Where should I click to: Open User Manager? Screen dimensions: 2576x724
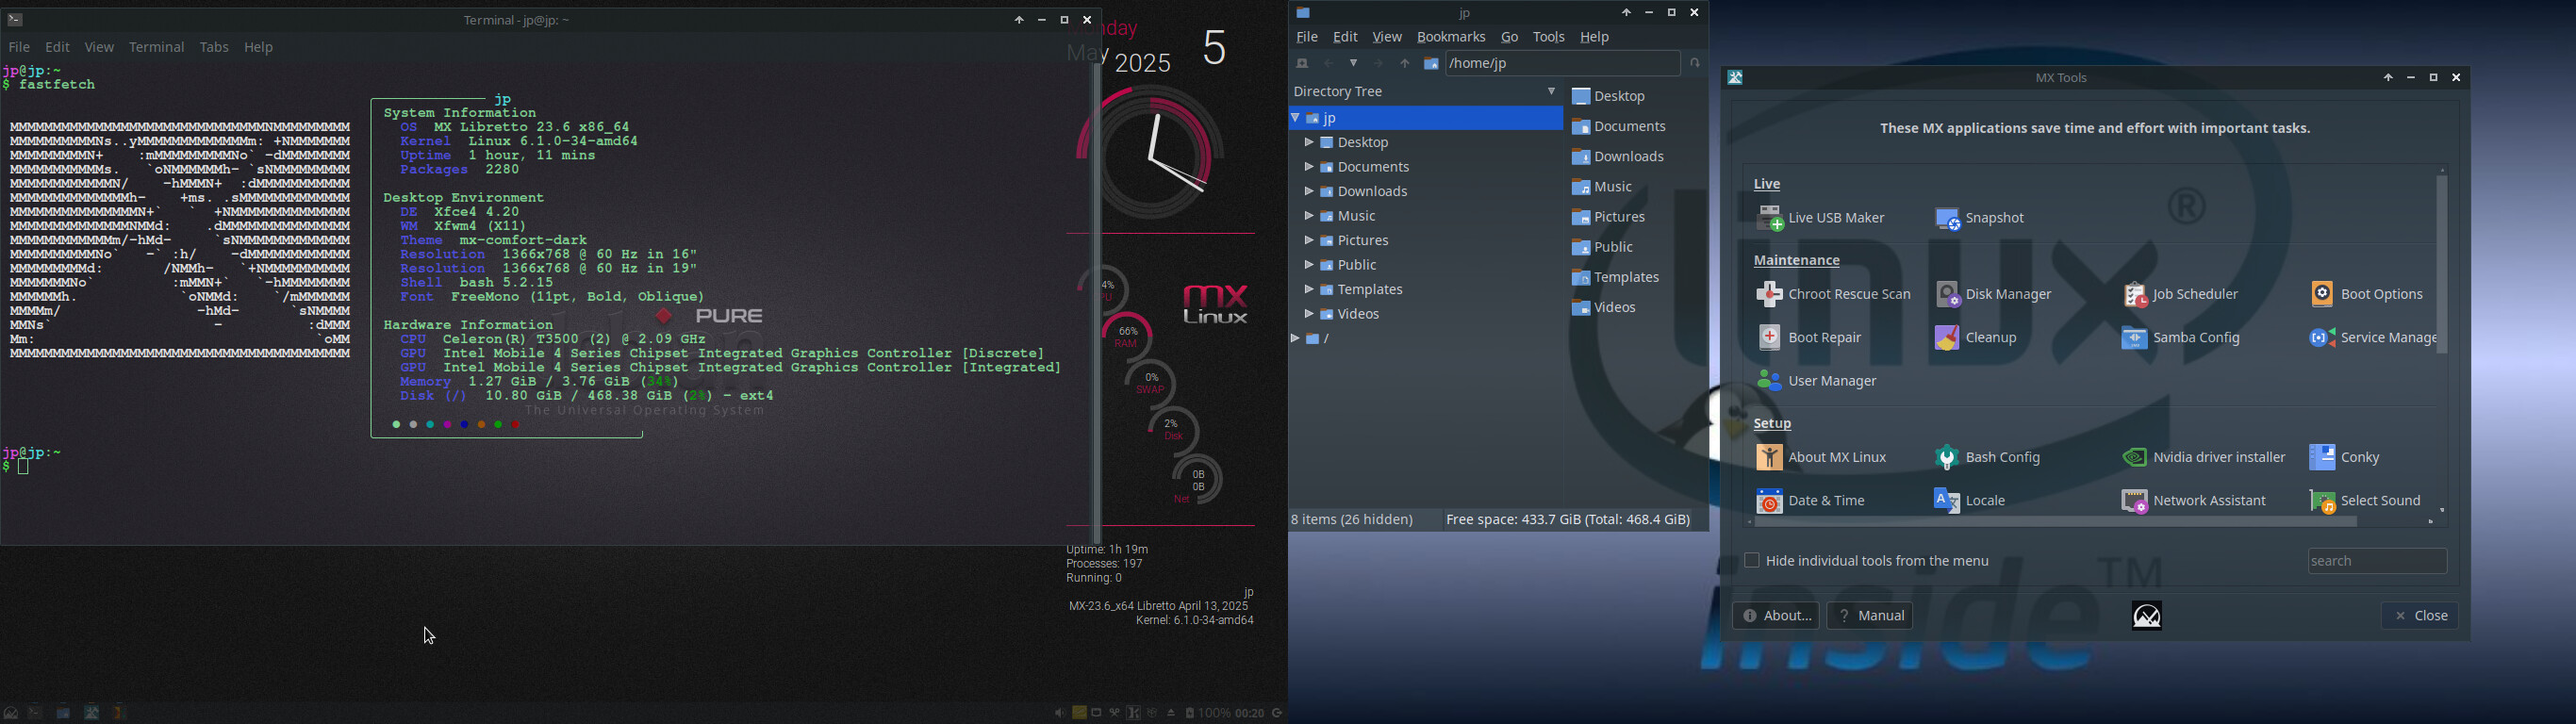pos(1818,381)
